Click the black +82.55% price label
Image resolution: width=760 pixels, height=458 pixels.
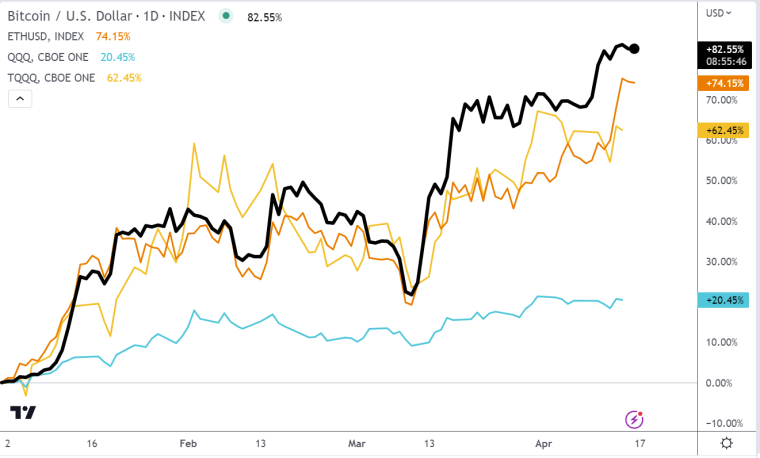(x=723, y=49)
